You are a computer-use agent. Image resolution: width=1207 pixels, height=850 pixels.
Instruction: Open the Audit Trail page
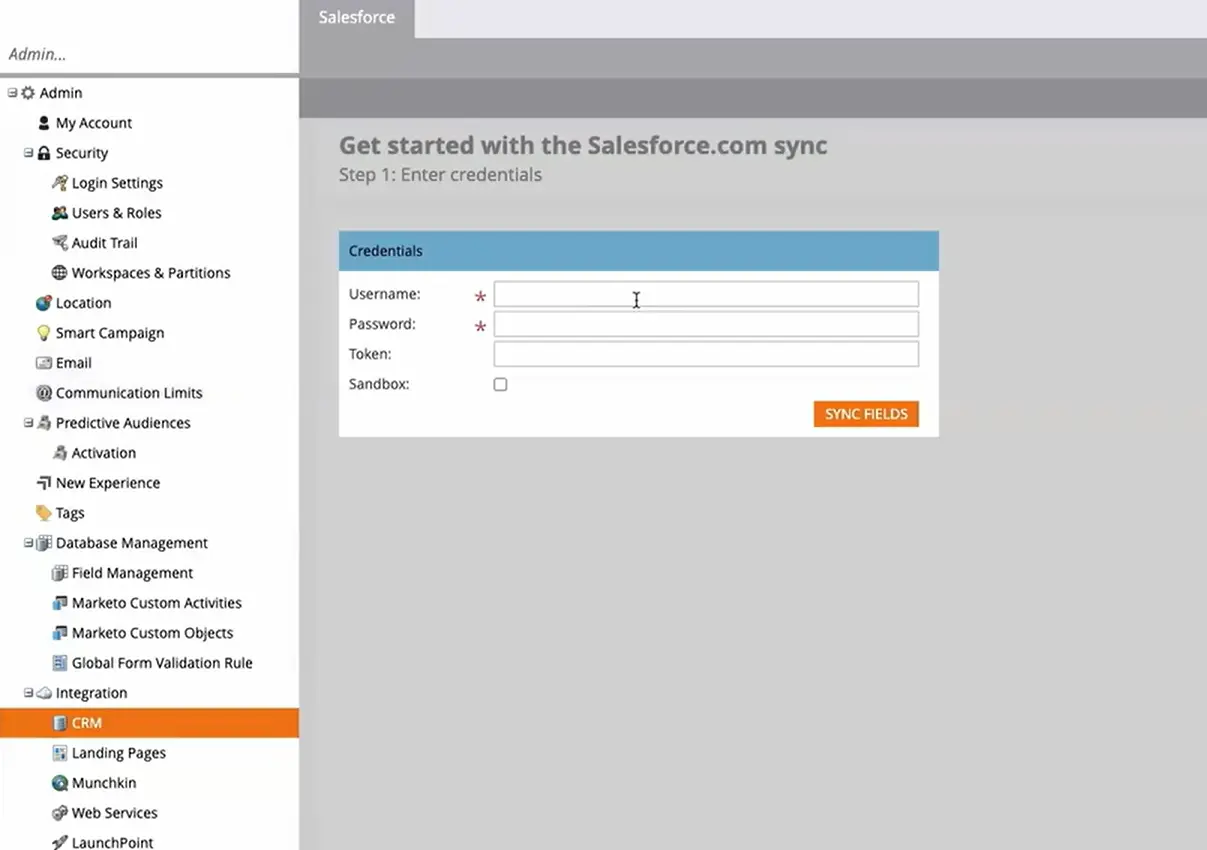coord(104,242)
